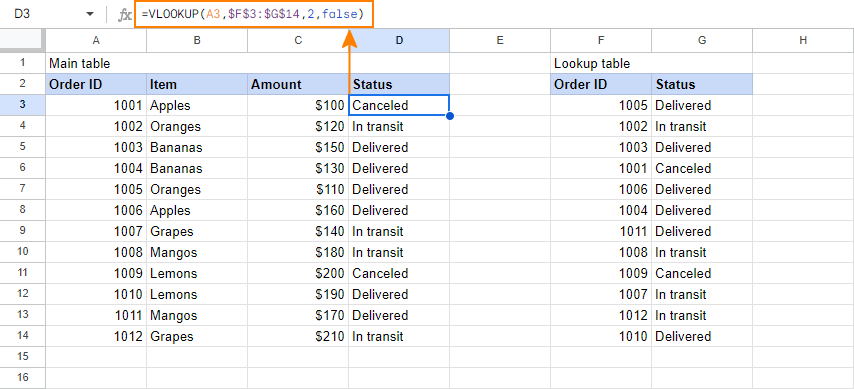The height and width of the screenshot is (389, 854).
Task: Select cell with order ID 1012 in column A
Action: click(96, 336)
